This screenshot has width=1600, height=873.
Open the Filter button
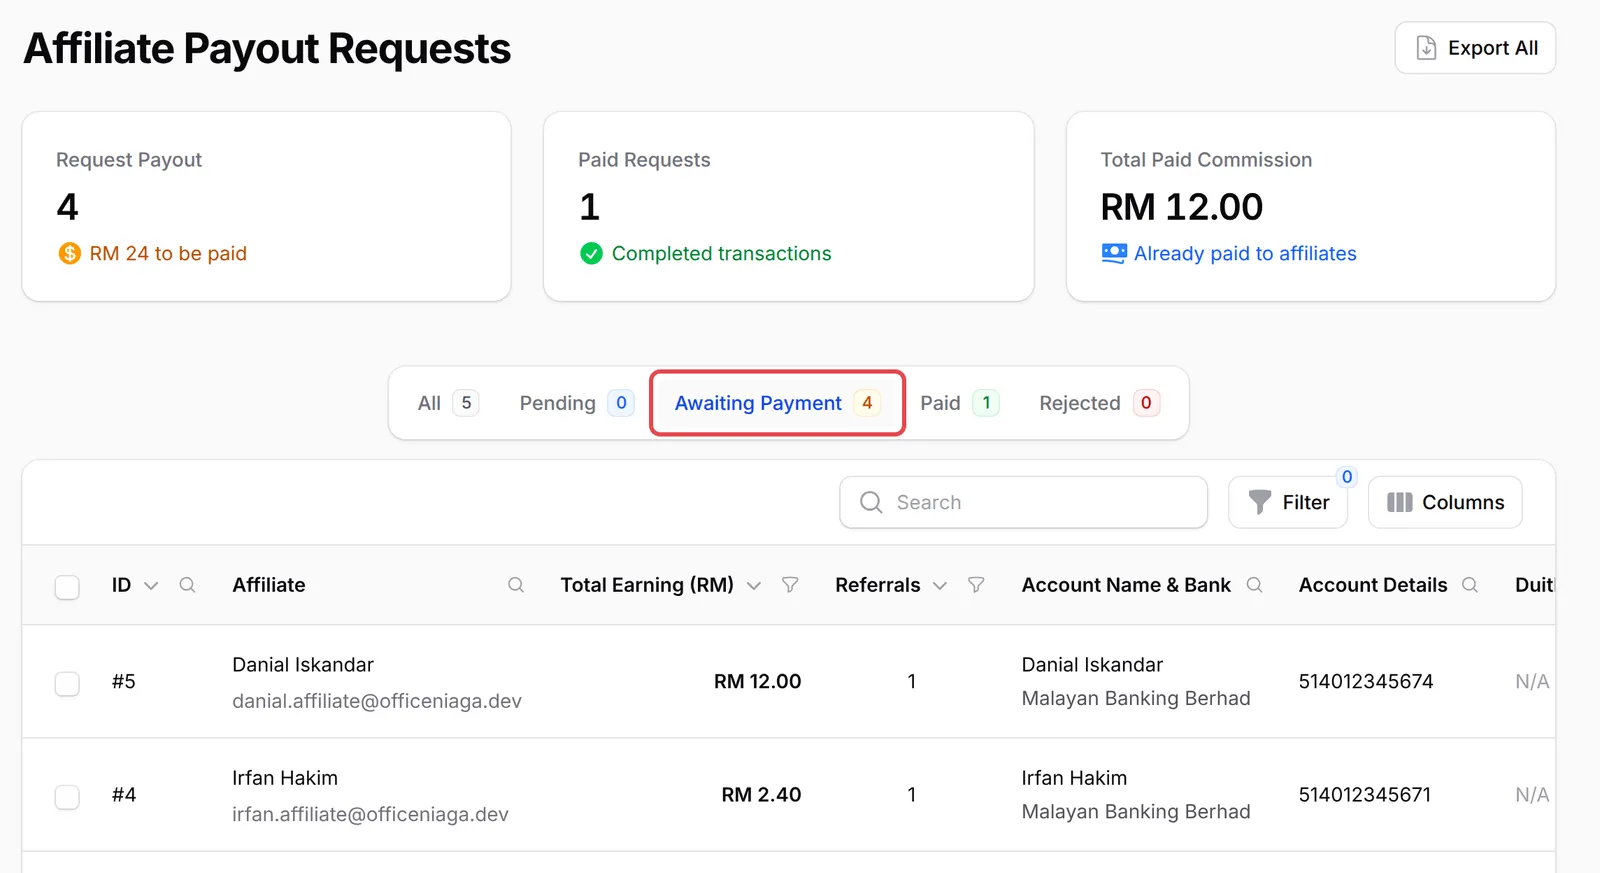[x=1288, y=502]
